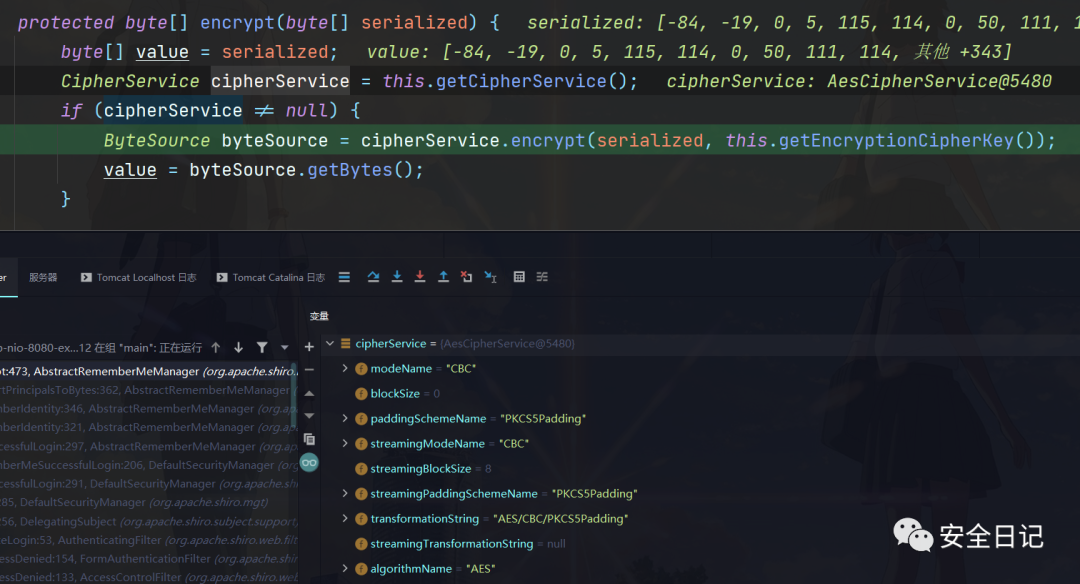
Task: Select the rememberIdentity:321 stack frame
Action: (x=148, y=427)
